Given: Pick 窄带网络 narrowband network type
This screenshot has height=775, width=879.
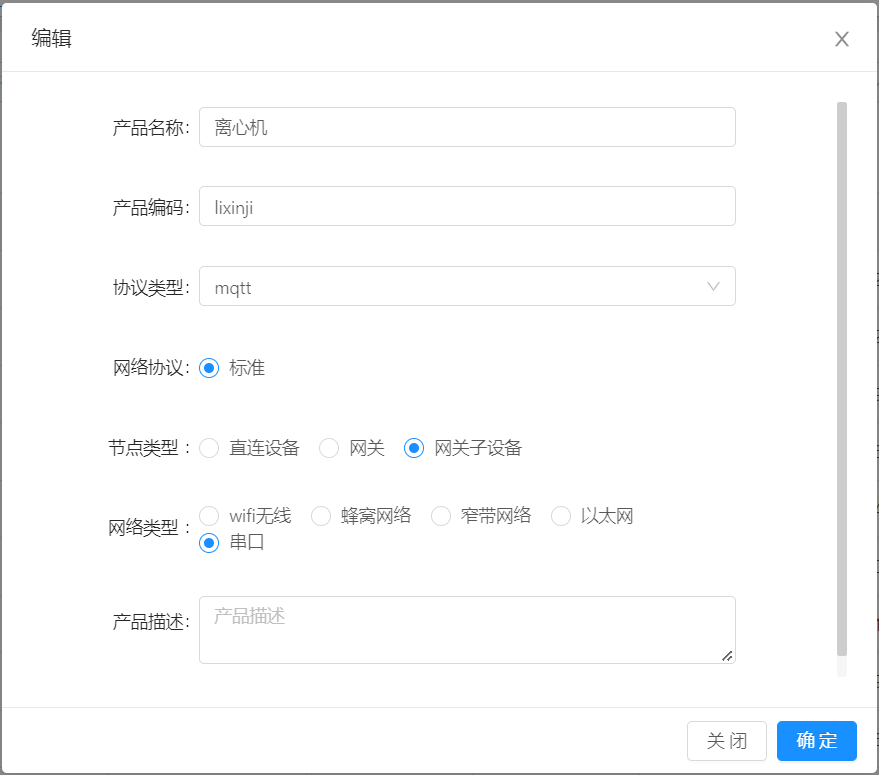Looking at the screenshot, I should (441, 515).
